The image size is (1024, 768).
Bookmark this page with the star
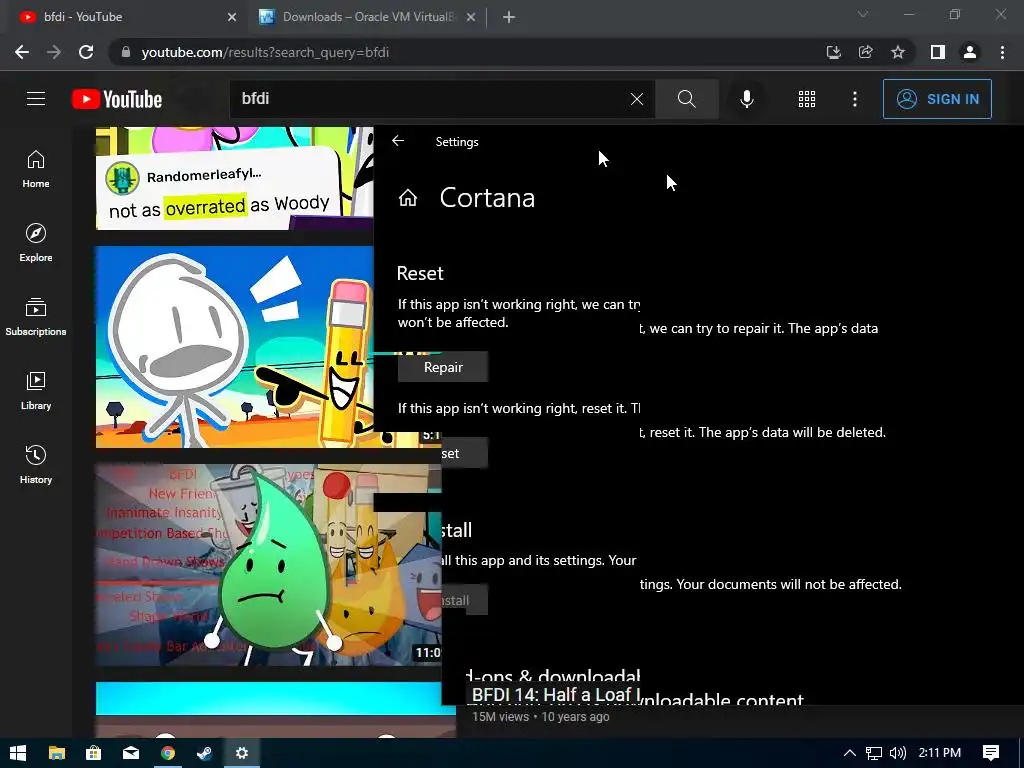898,52
